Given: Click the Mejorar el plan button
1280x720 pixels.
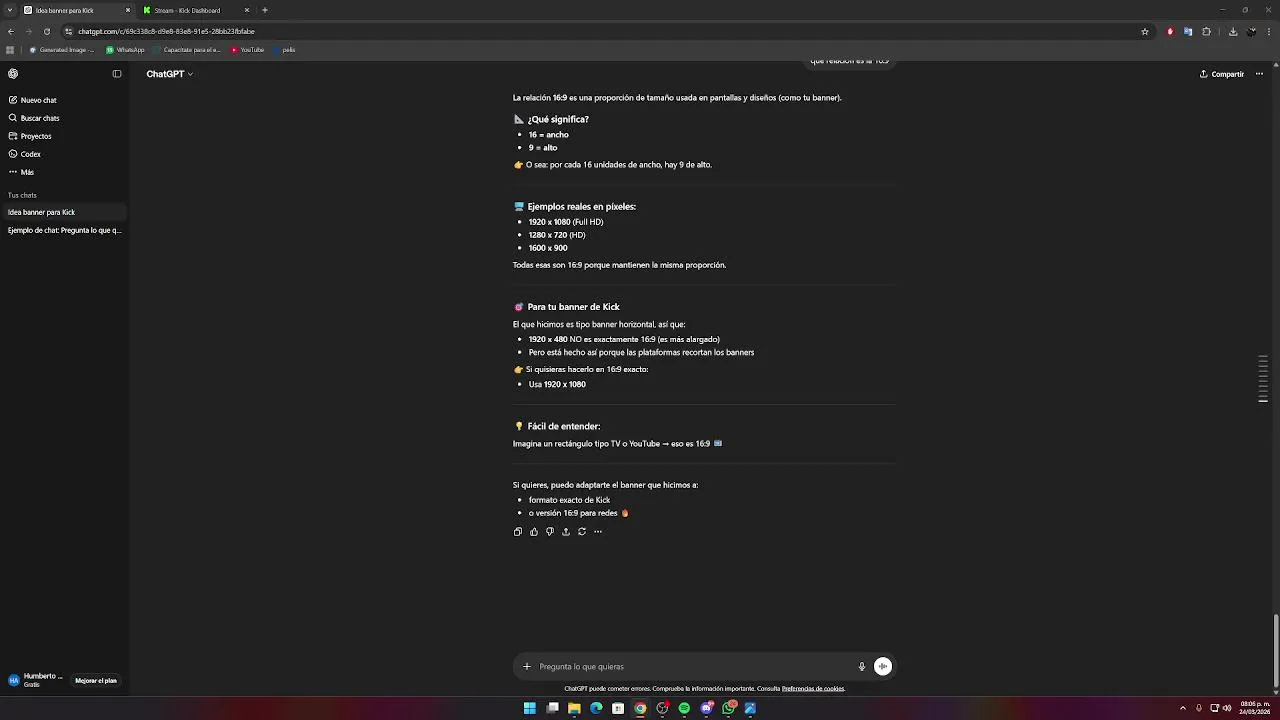Looking at the screenshot, I should point(96,681).
